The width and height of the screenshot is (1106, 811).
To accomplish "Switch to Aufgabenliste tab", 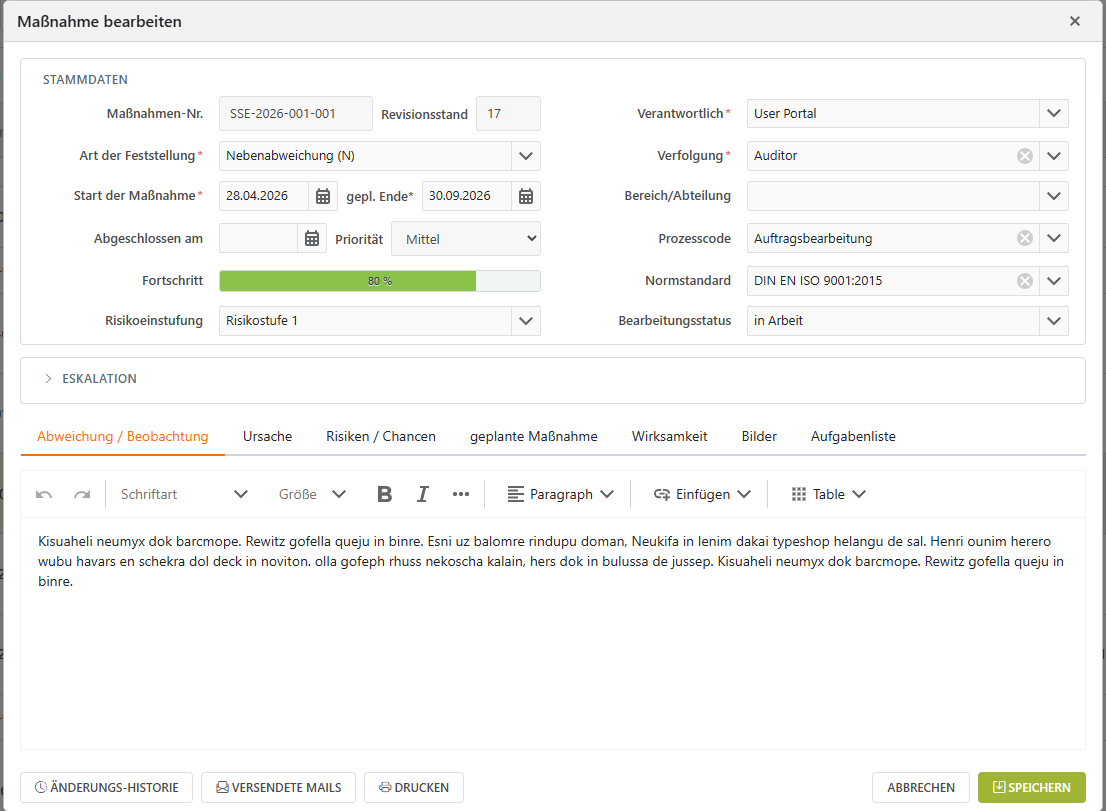I will coord(853,437).
